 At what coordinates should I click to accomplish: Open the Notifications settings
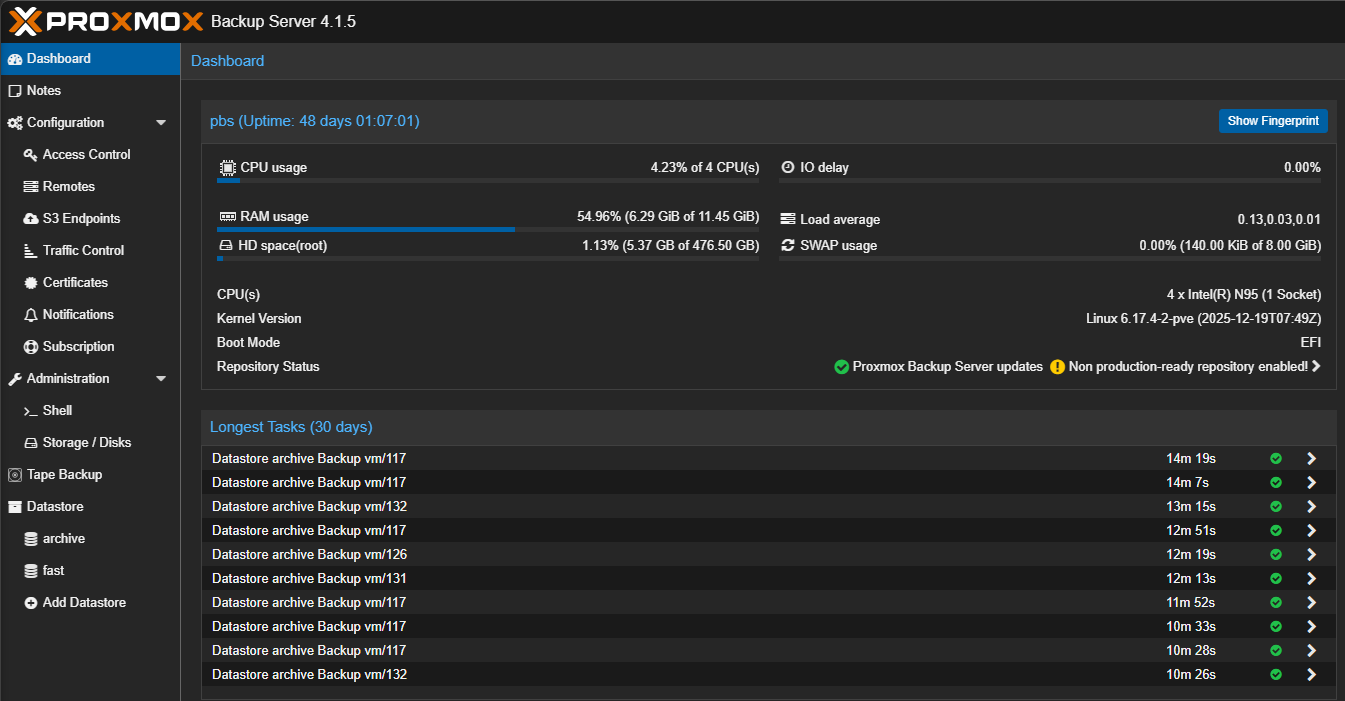click(78, 315)
